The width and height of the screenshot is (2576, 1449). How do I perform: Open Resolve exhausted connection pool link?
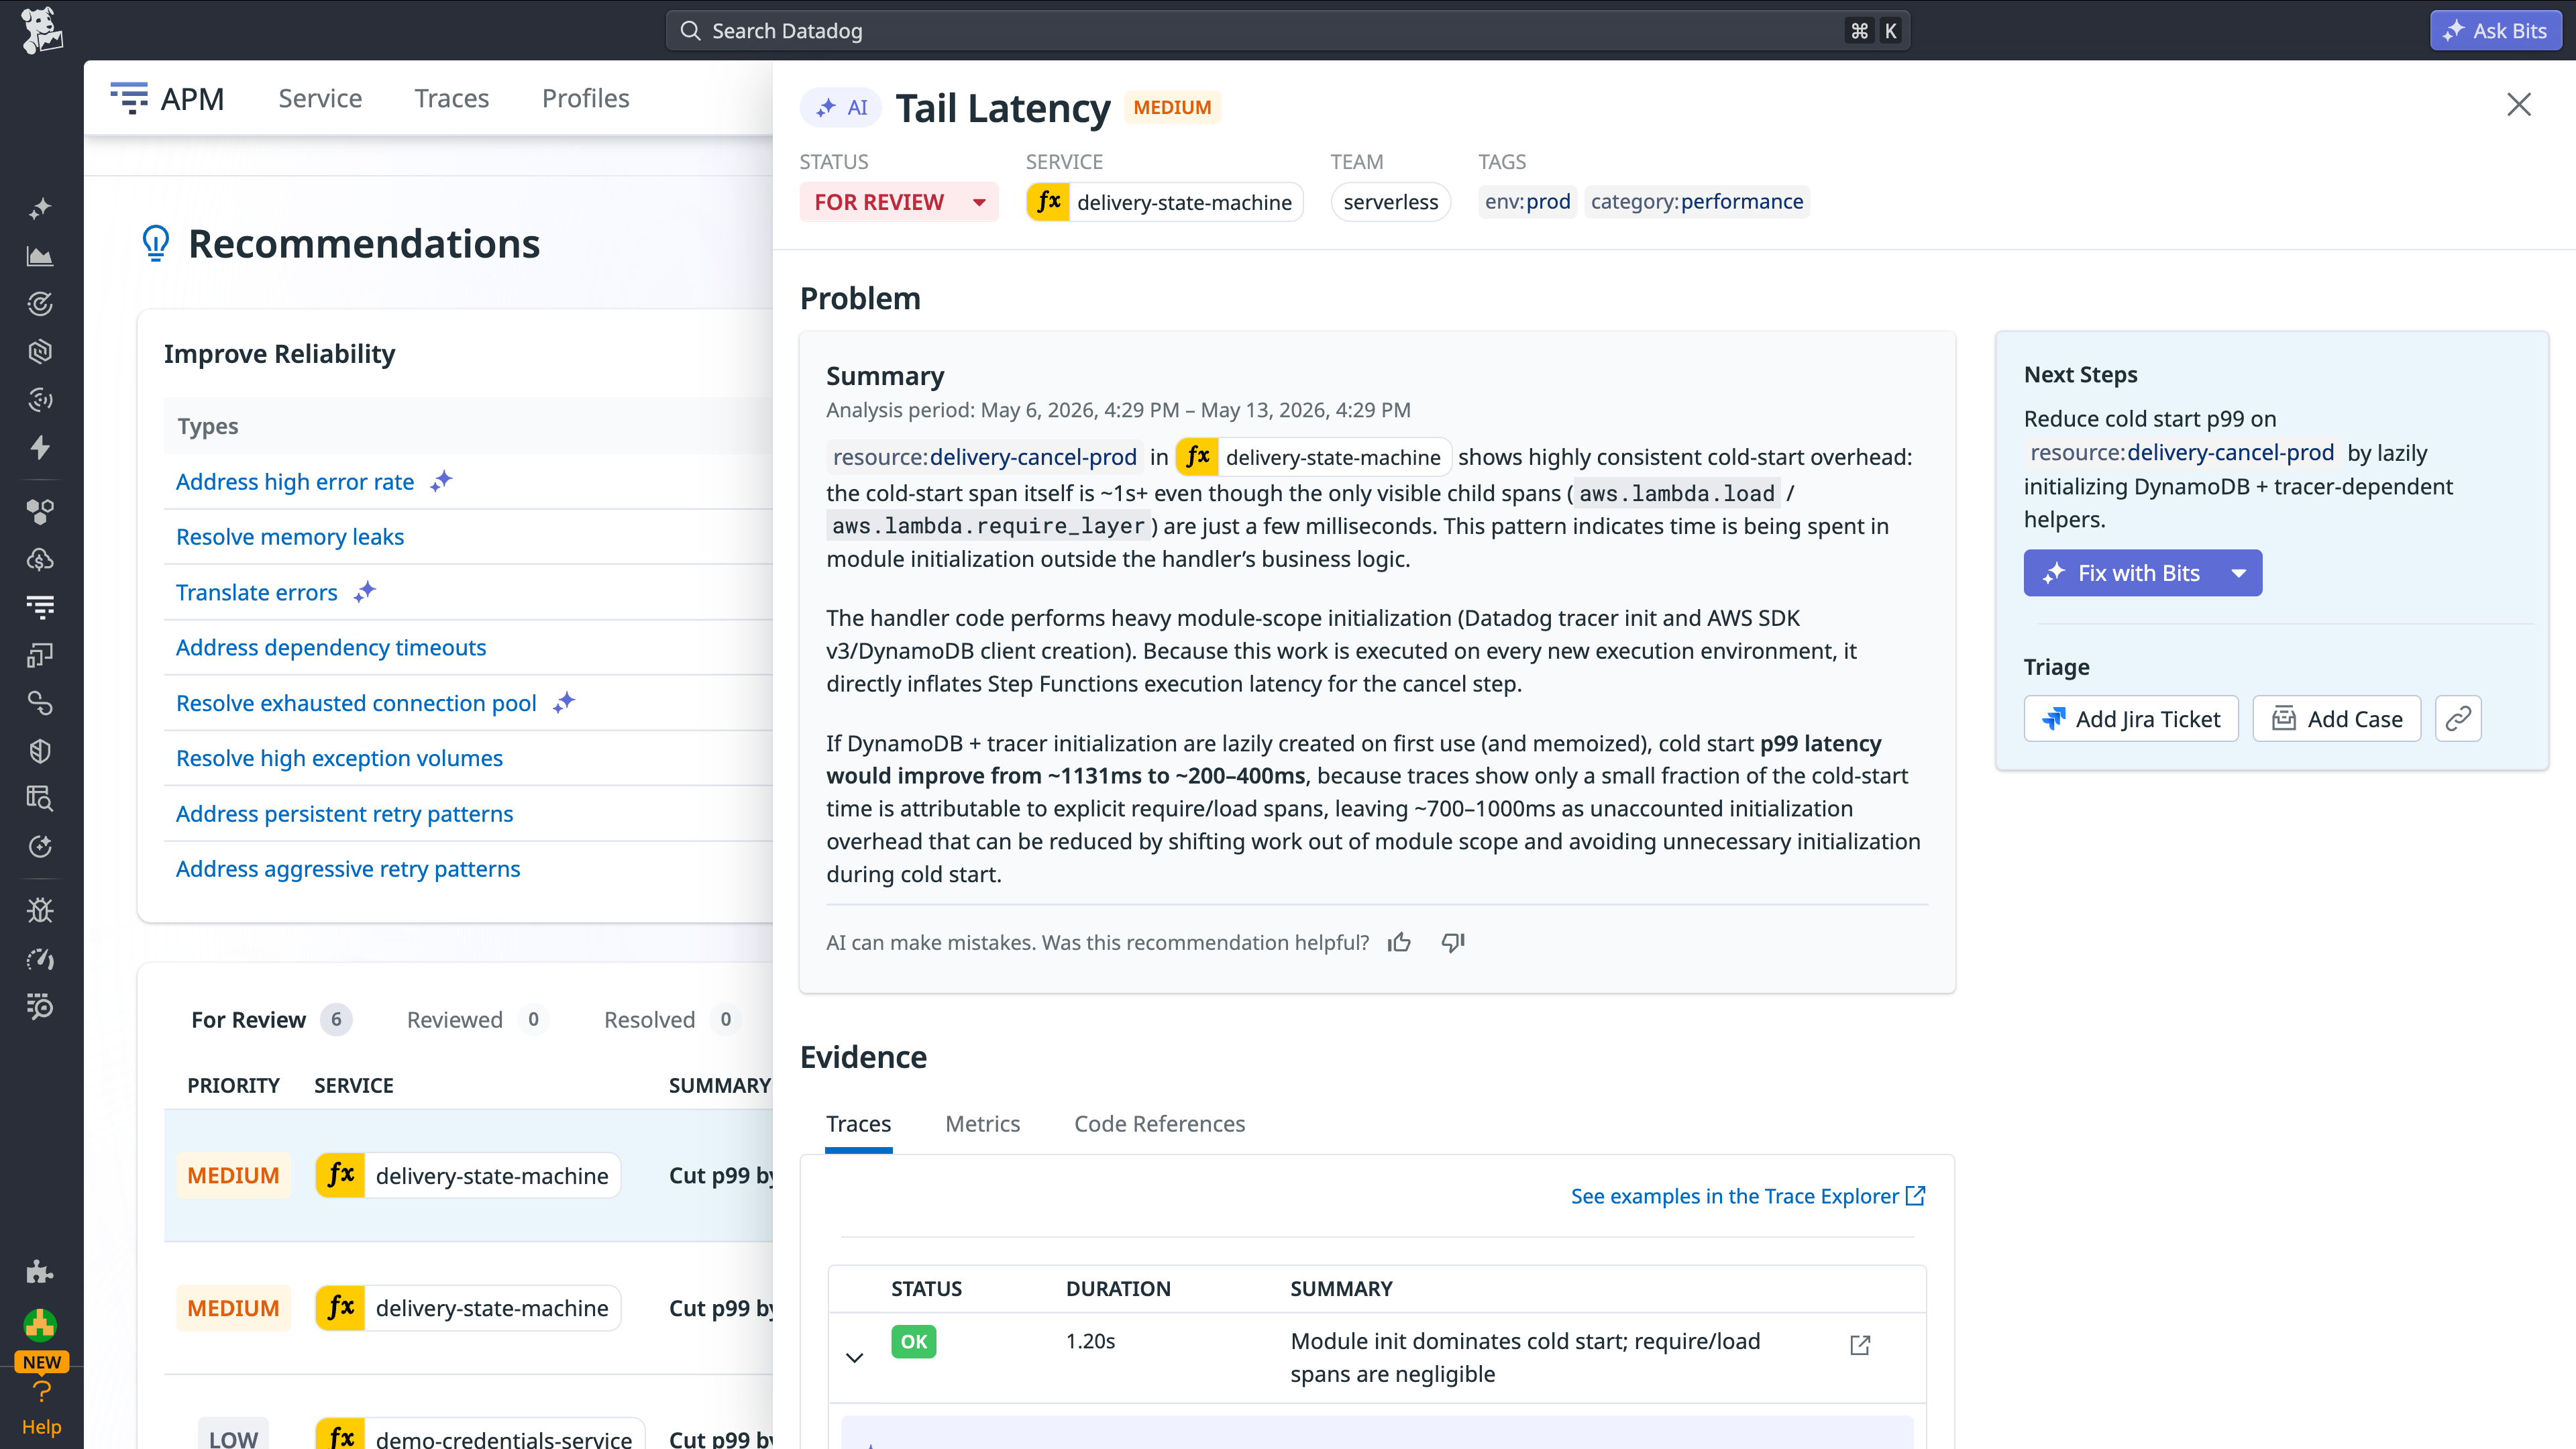[x=356, y=703]
